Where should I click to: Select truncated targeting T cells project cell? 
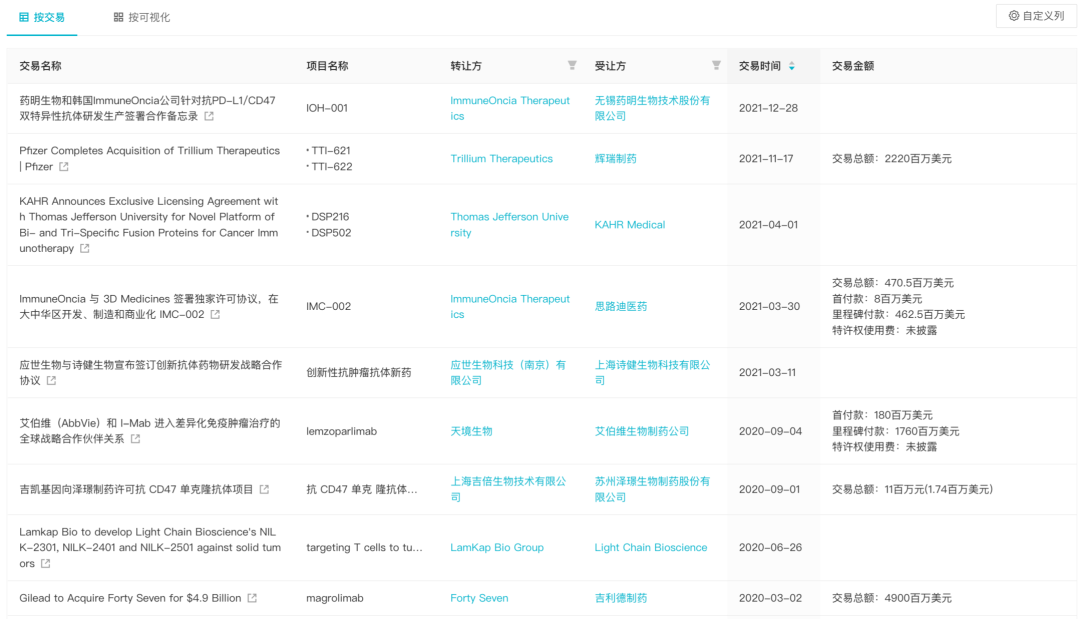364,547
